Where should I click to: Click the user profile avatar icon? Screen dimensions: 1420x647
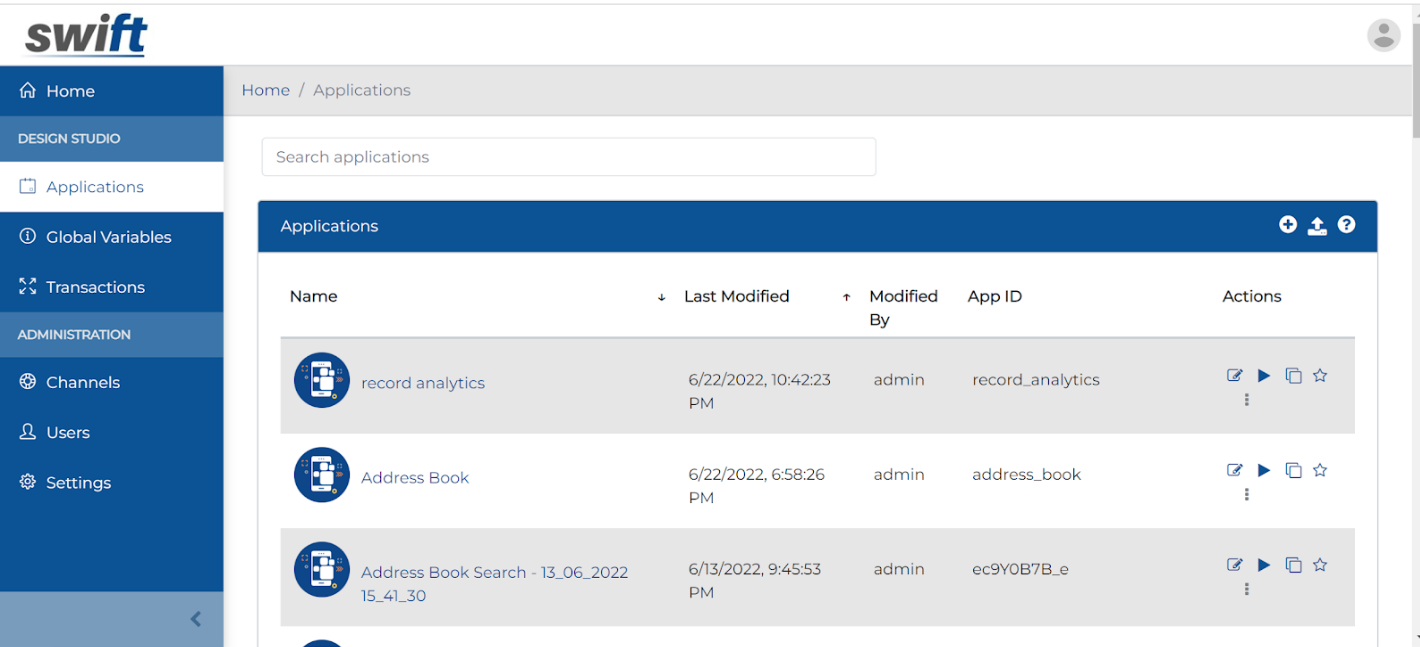coord(1384,35)
